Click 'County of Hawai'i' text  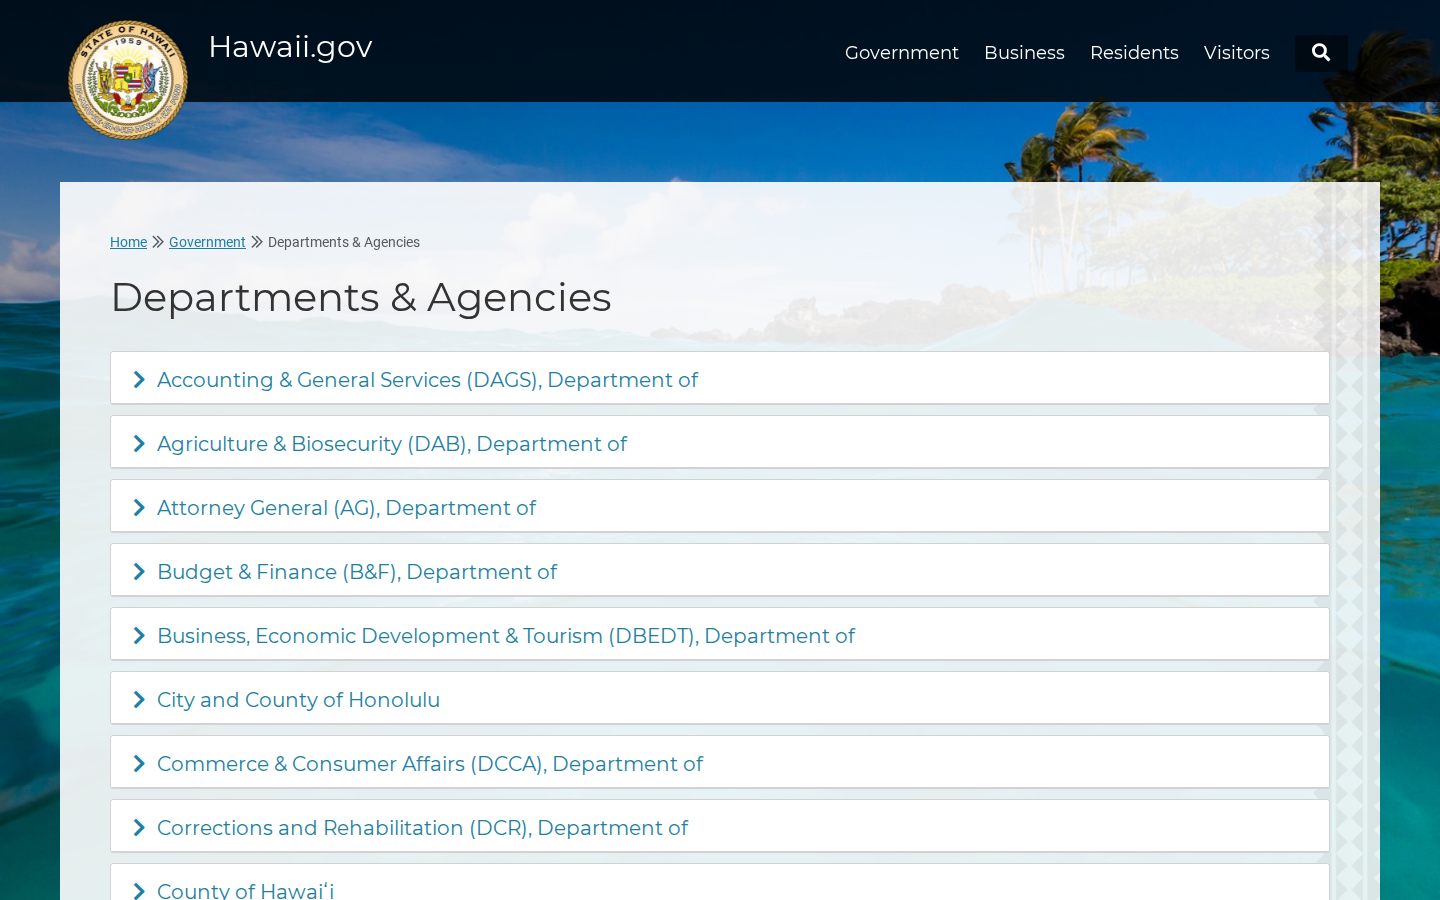point(245,890)
